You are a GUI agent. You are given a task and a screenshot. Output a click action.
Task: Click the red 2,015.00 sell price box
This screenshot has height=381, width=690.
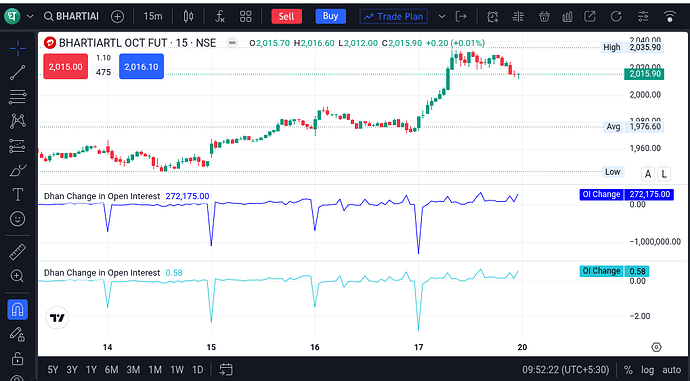point(66,67)
